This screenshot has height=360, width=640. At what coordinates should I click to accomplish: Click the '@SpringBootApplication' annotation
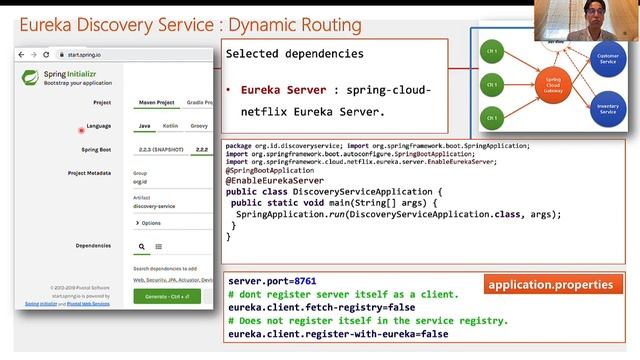coord(270,170)
